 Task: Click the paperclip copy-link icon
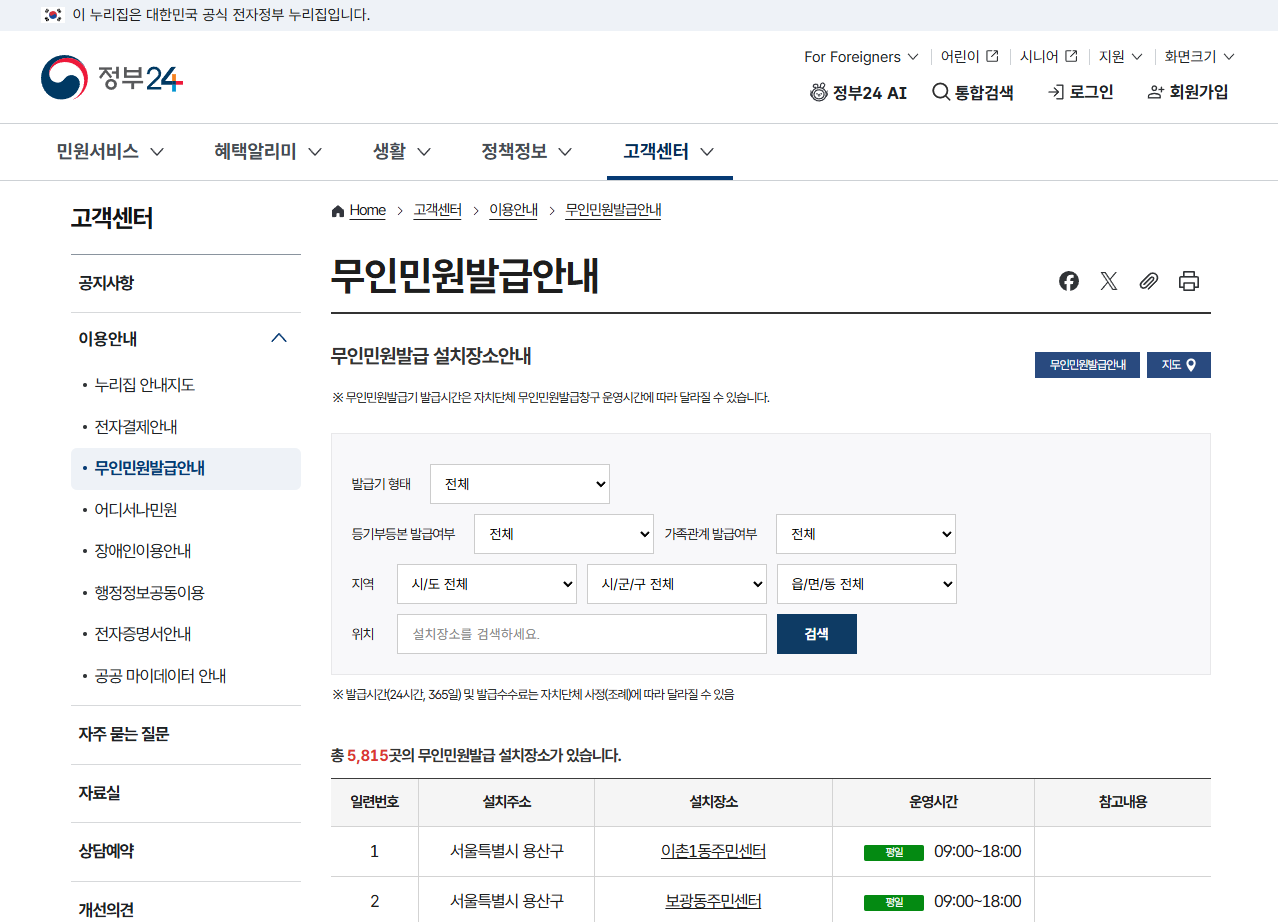pyautogui.click(x=1148, y=281)
